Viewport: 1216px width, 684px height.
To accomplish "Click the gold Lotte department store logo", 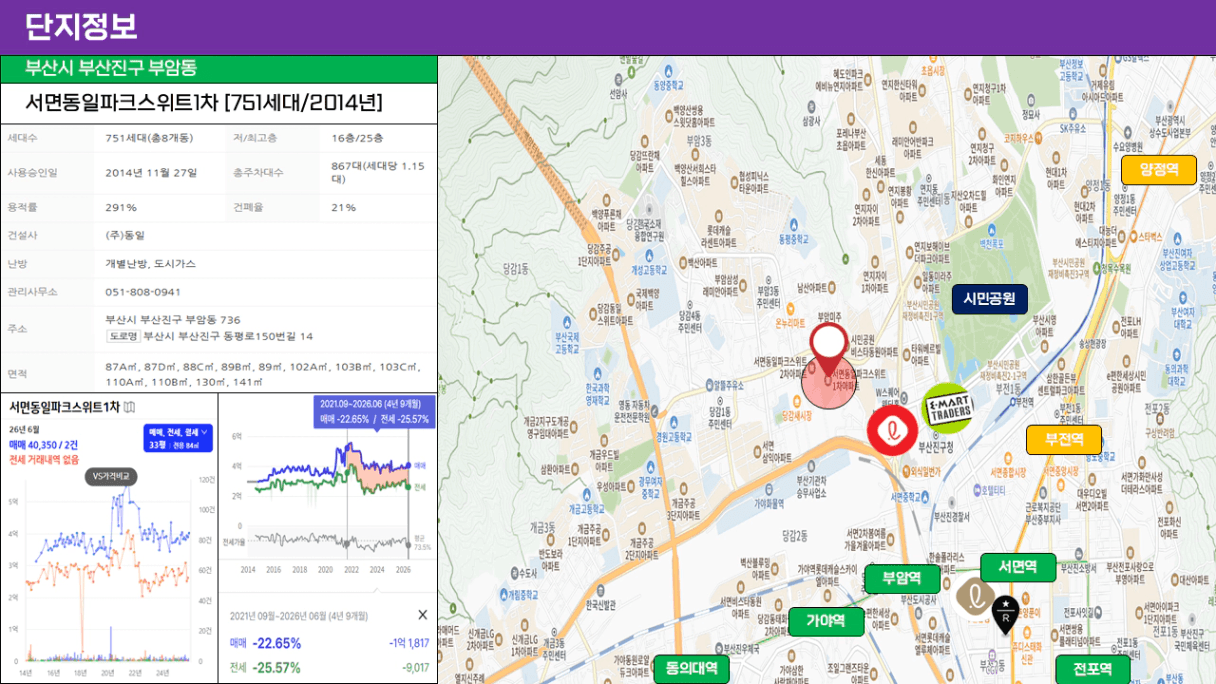I will tap(975, 595).
